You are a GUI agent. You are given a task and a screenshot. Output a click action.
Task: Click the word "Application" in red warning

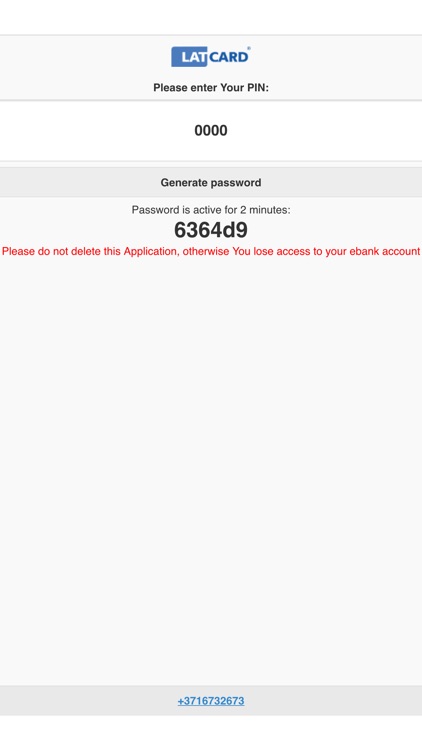[x=152, y=252]
